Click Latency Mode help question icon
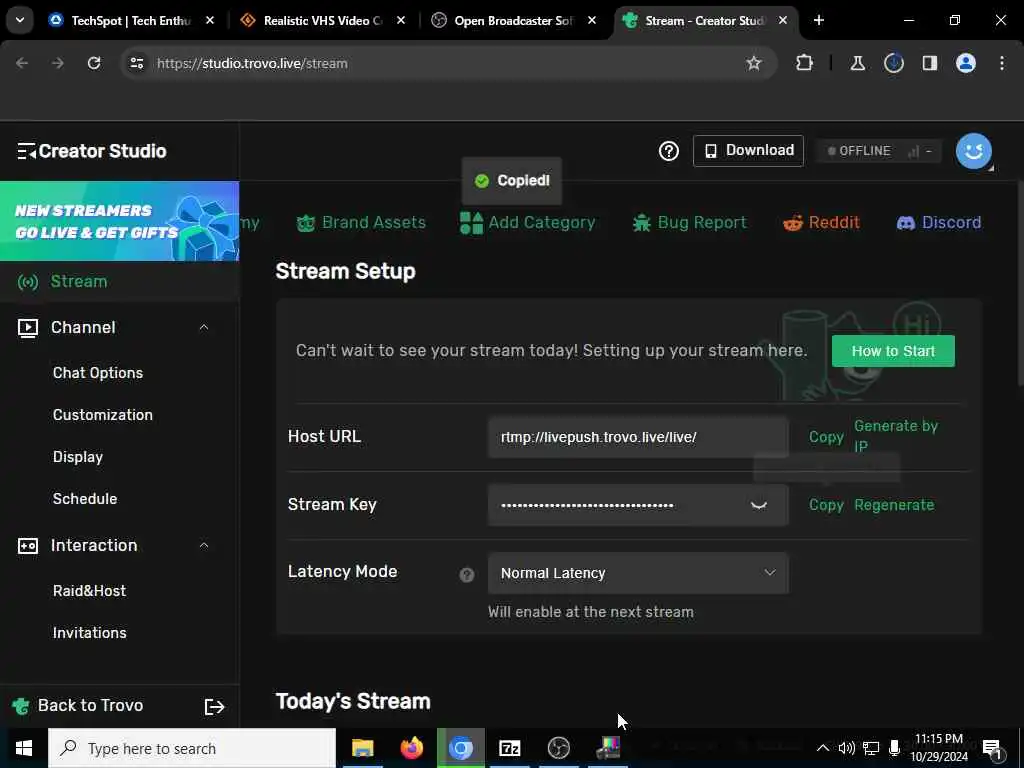This screenshot has width=1024, height=768. (x=466, y=575)
